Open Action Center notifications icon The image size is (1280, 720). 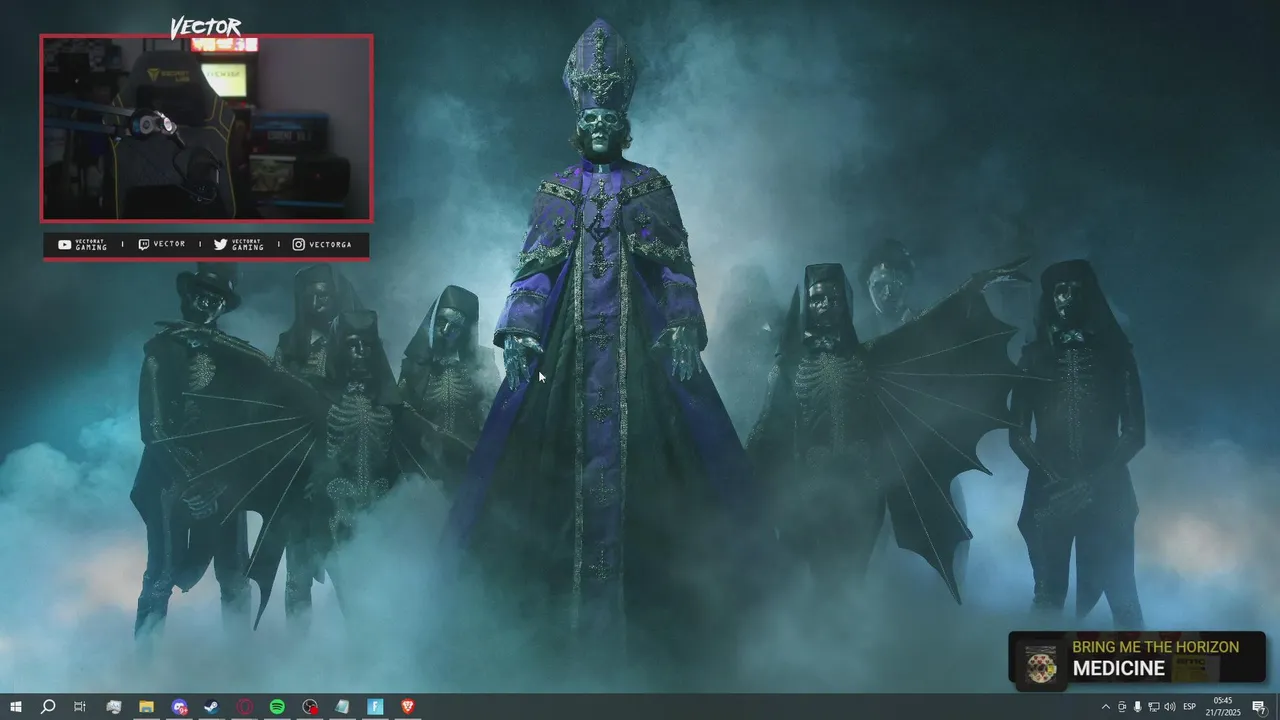click(x=1259, y=707)
